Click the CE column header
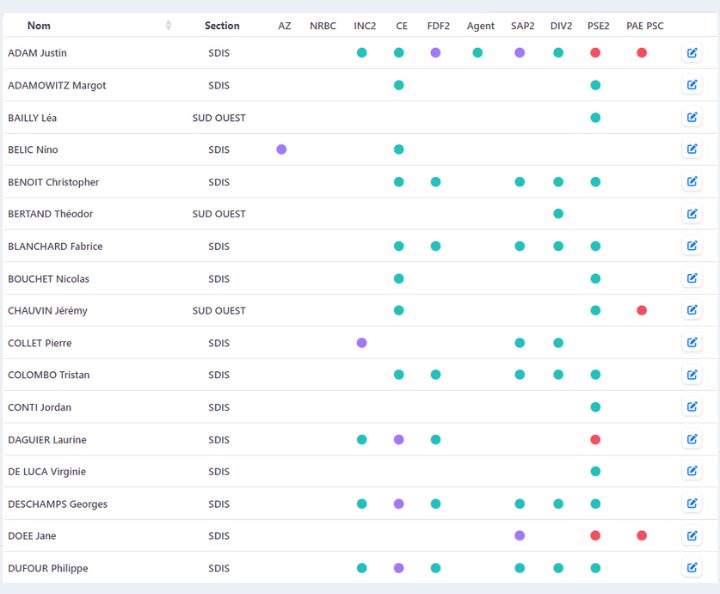The image size is (720, 594). coord(402,26)
